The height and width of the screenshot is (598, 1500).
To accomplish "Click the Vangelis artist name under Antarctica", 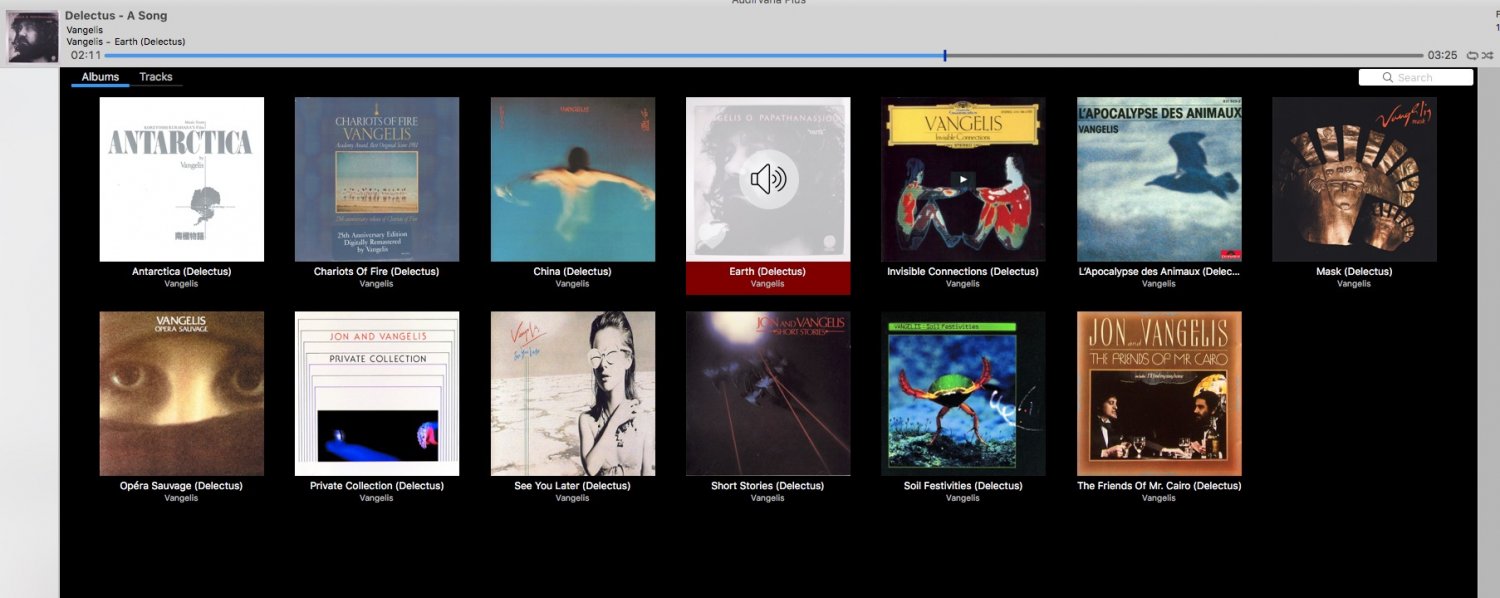I will tap(182, 284).
